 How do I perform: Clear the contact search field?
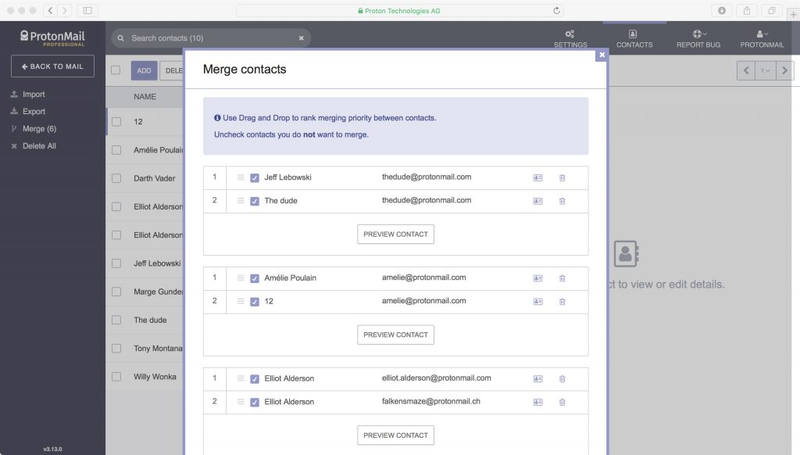coord(301,38)
